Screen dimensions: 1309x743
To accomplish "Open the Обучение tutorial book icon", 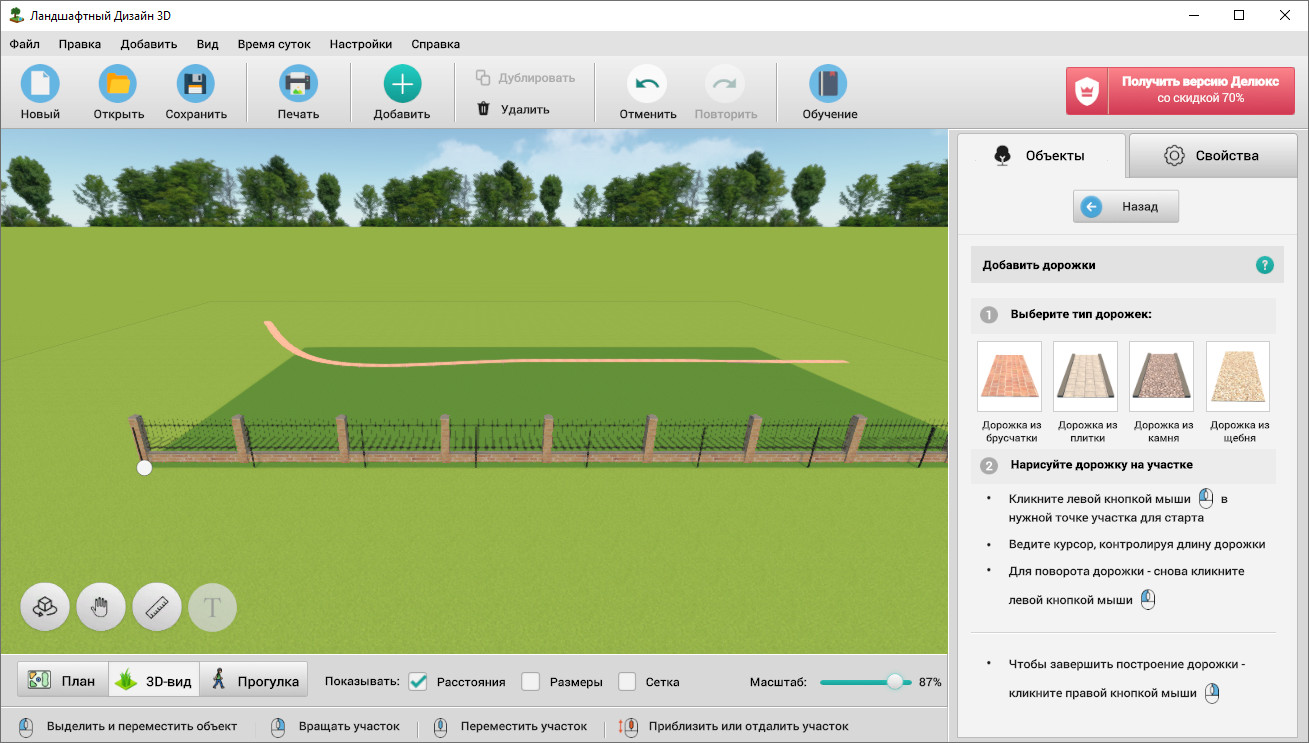I will click(829, 84).
